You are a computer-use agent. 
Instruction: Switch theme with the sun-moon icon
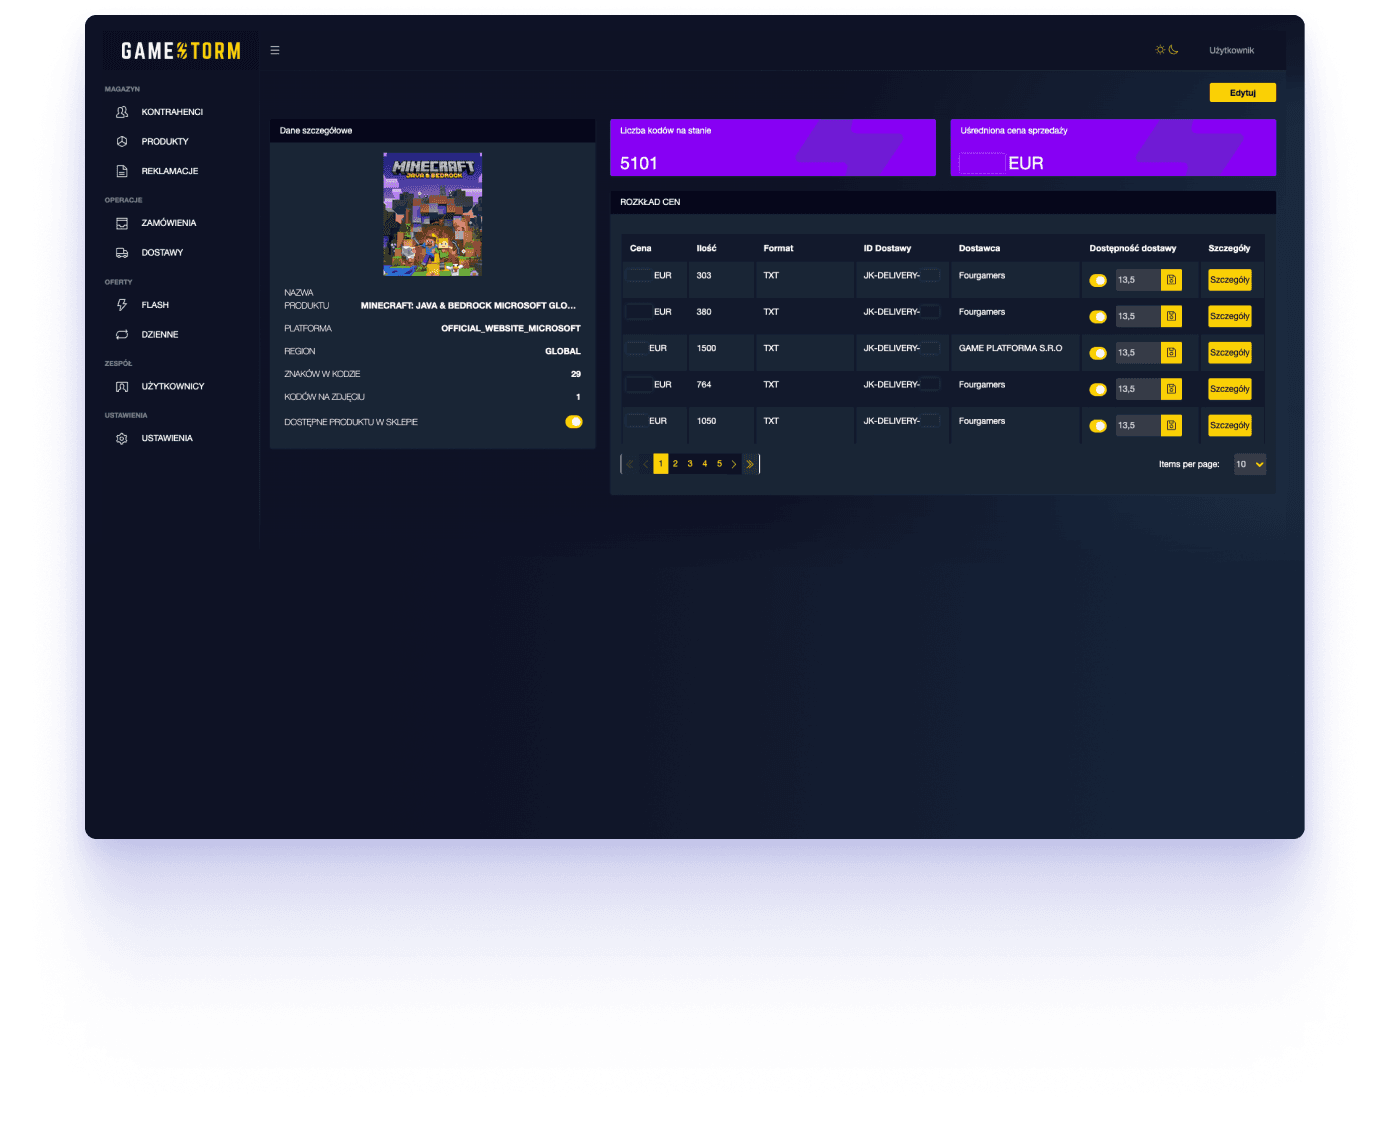(x=1167, y=50)
